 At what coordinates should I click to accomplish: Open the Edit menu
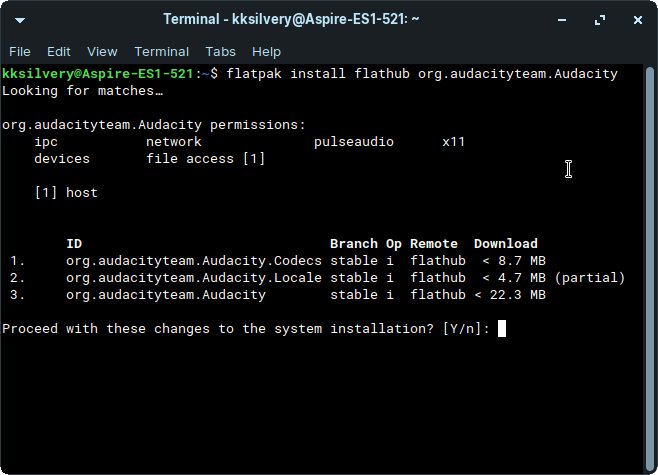59,51
